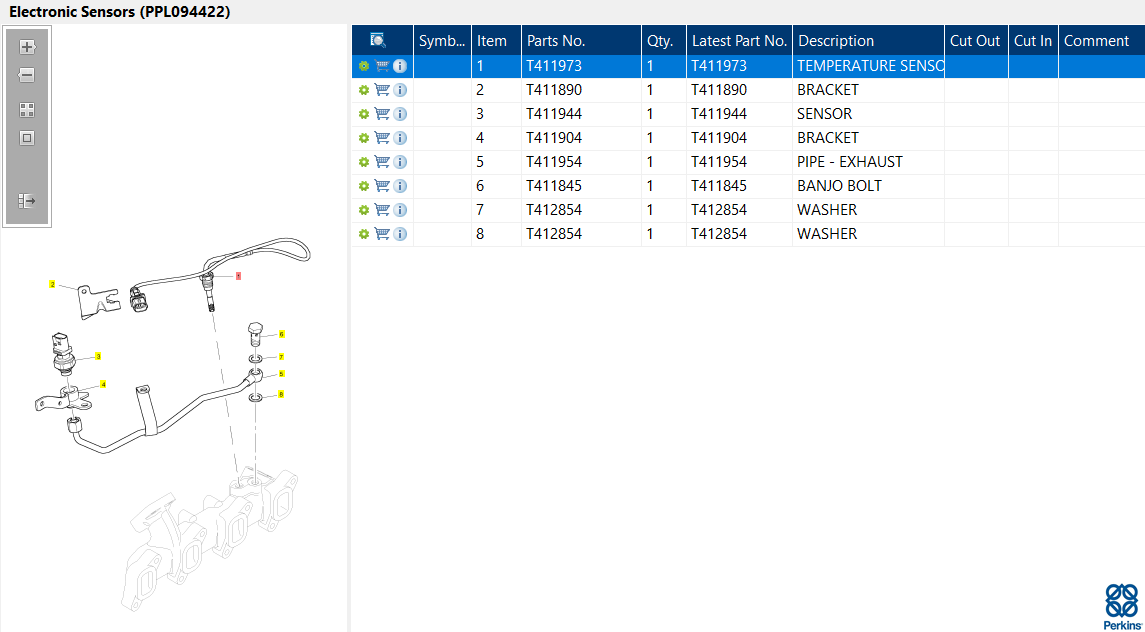Viewport: 1145px width, 632px height.
Task: Open info for BRACKET T411904
Action: [399, 139]
